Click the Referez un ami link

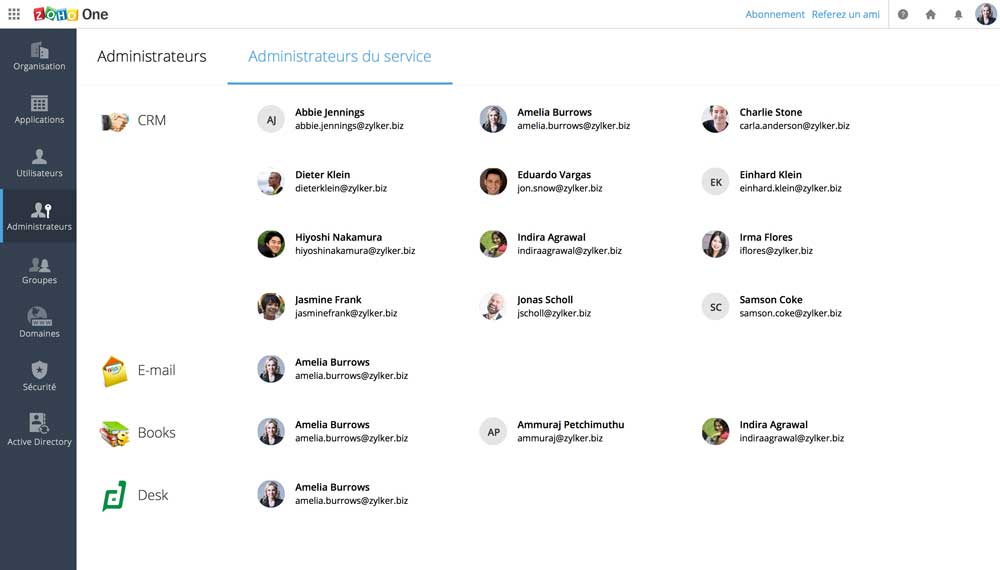coord(846,14)
